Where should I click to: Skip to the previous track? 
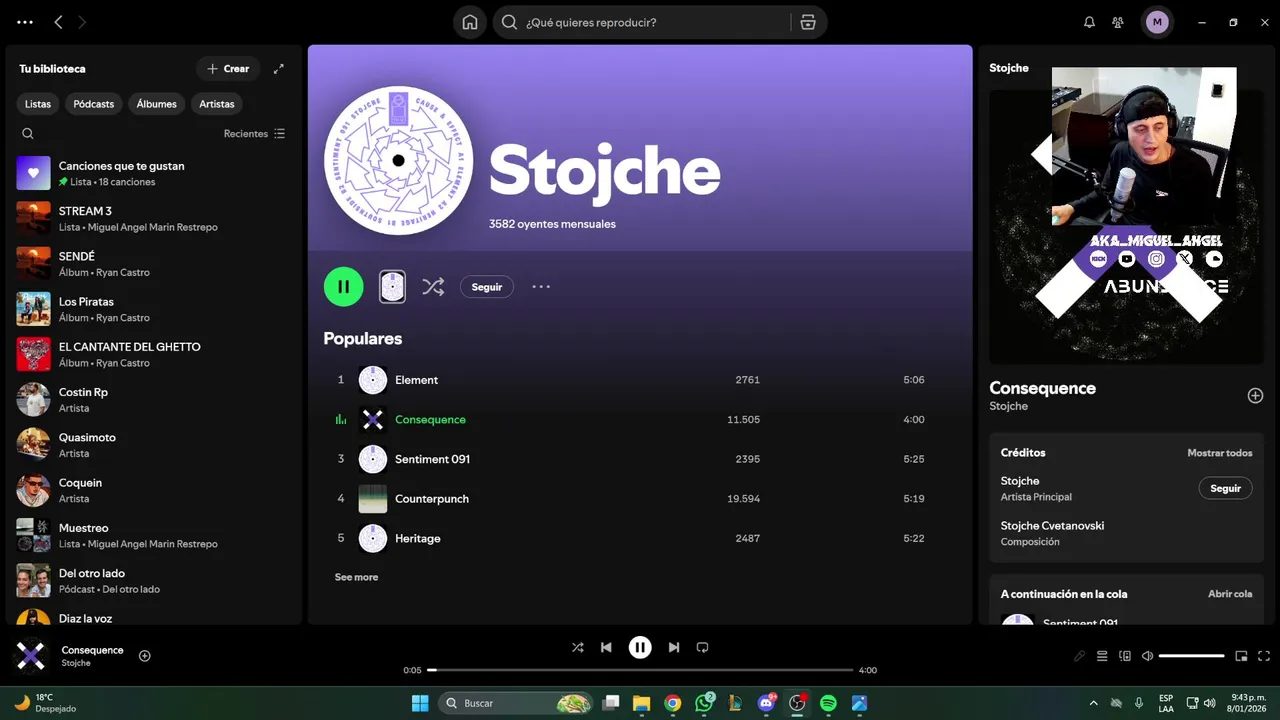pyautogui.click(x=606, y=647)
